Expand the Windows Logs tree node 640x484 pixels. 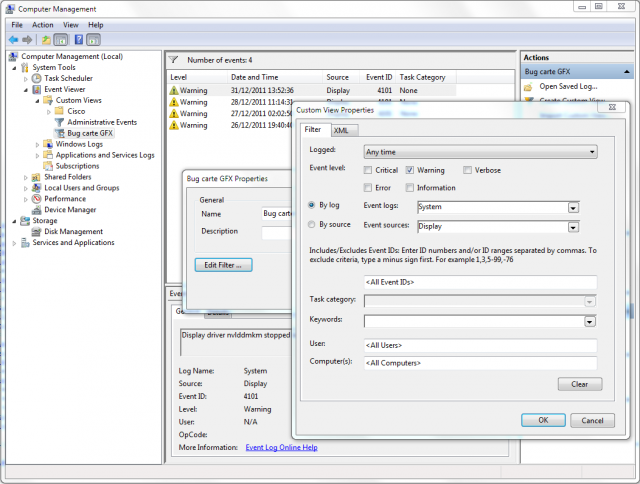click(x=38, y=144)
